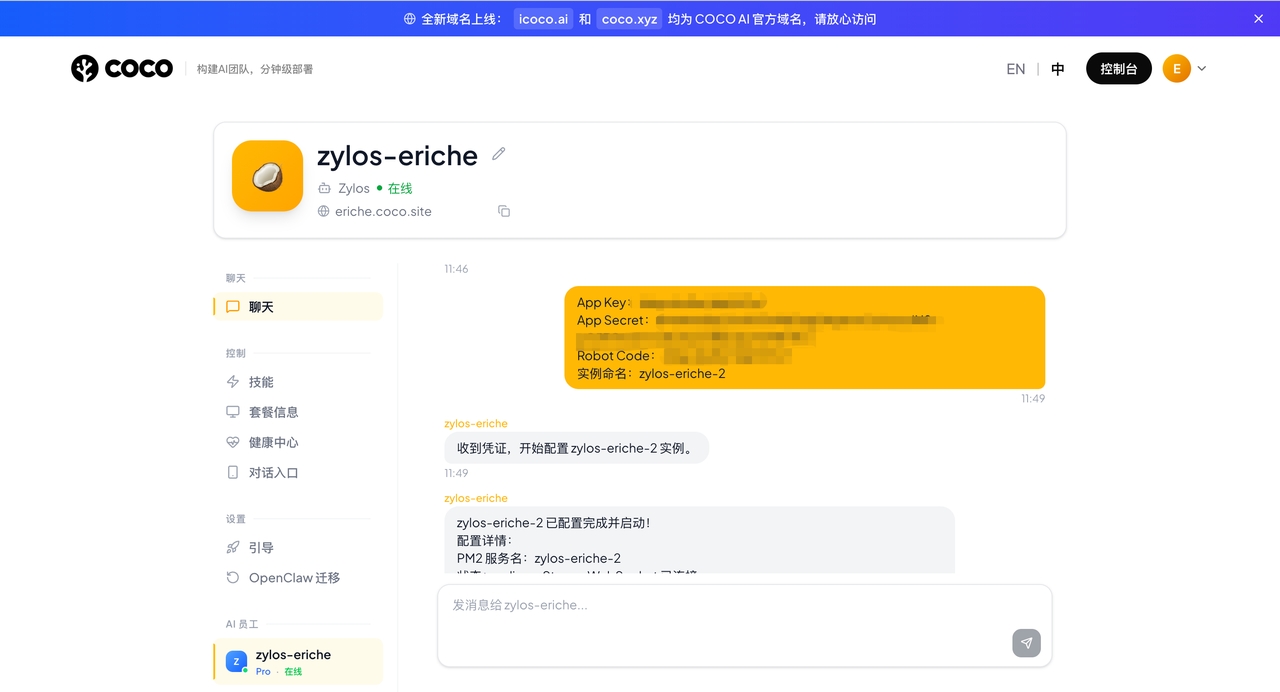
Task: Click the coconut avatar thumbnail
Action: 267,176
